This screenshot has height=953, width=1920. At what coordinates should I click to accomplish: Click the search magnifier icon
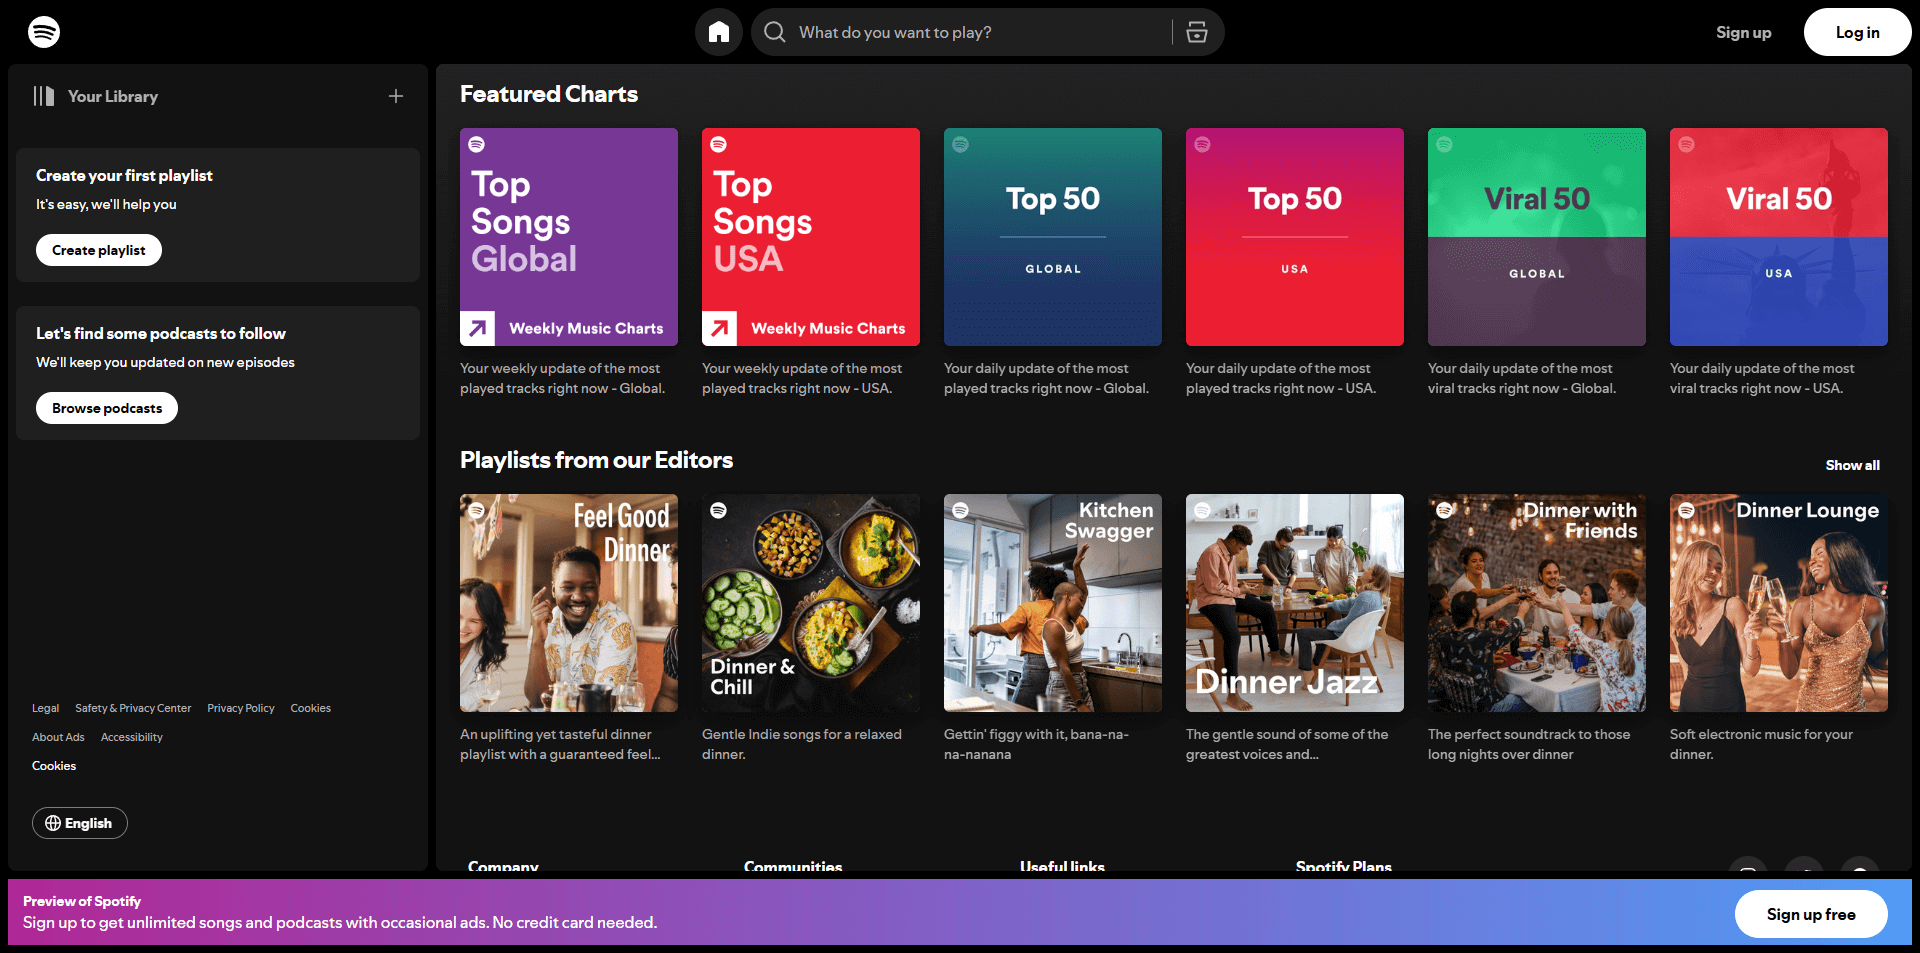pos(775,32)
